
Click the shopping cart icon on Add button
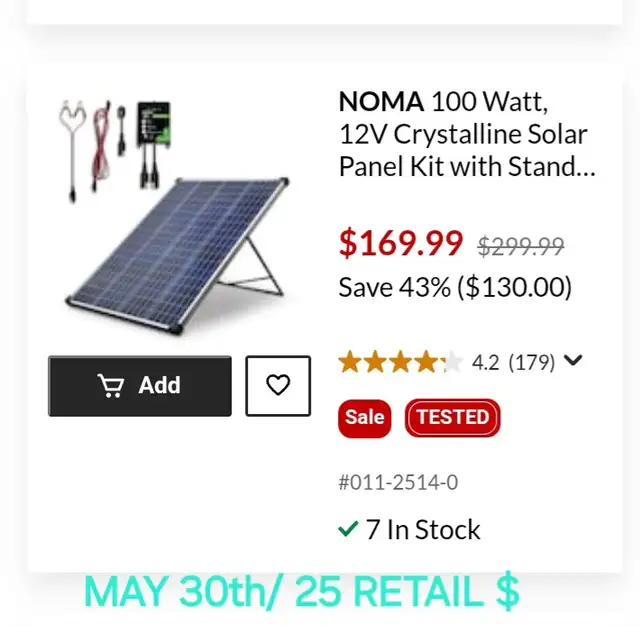click(111, 386)
